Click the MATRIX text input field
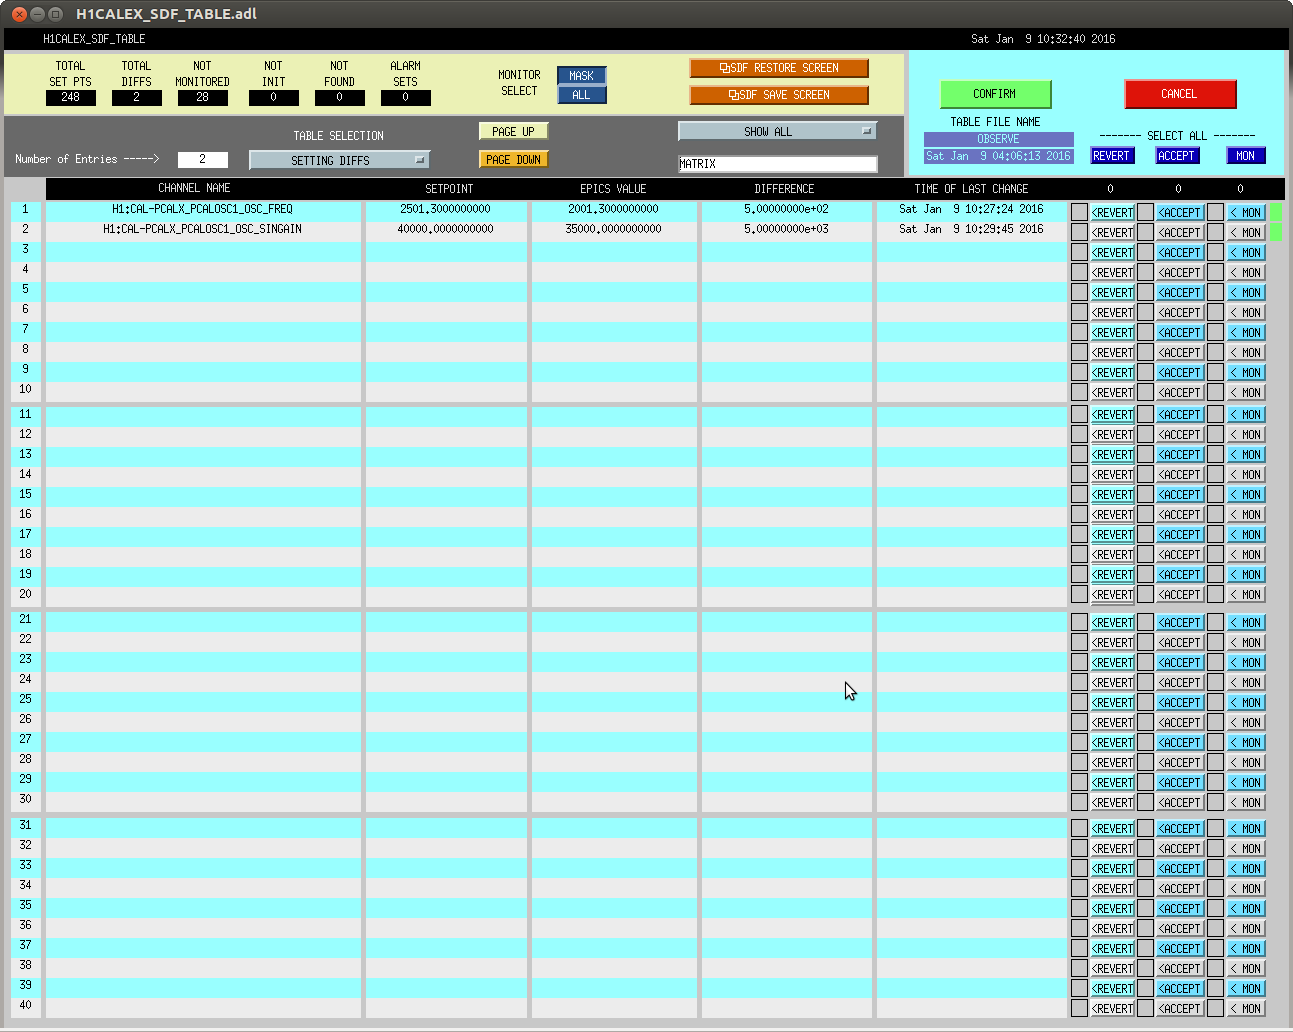 point(777,164)
